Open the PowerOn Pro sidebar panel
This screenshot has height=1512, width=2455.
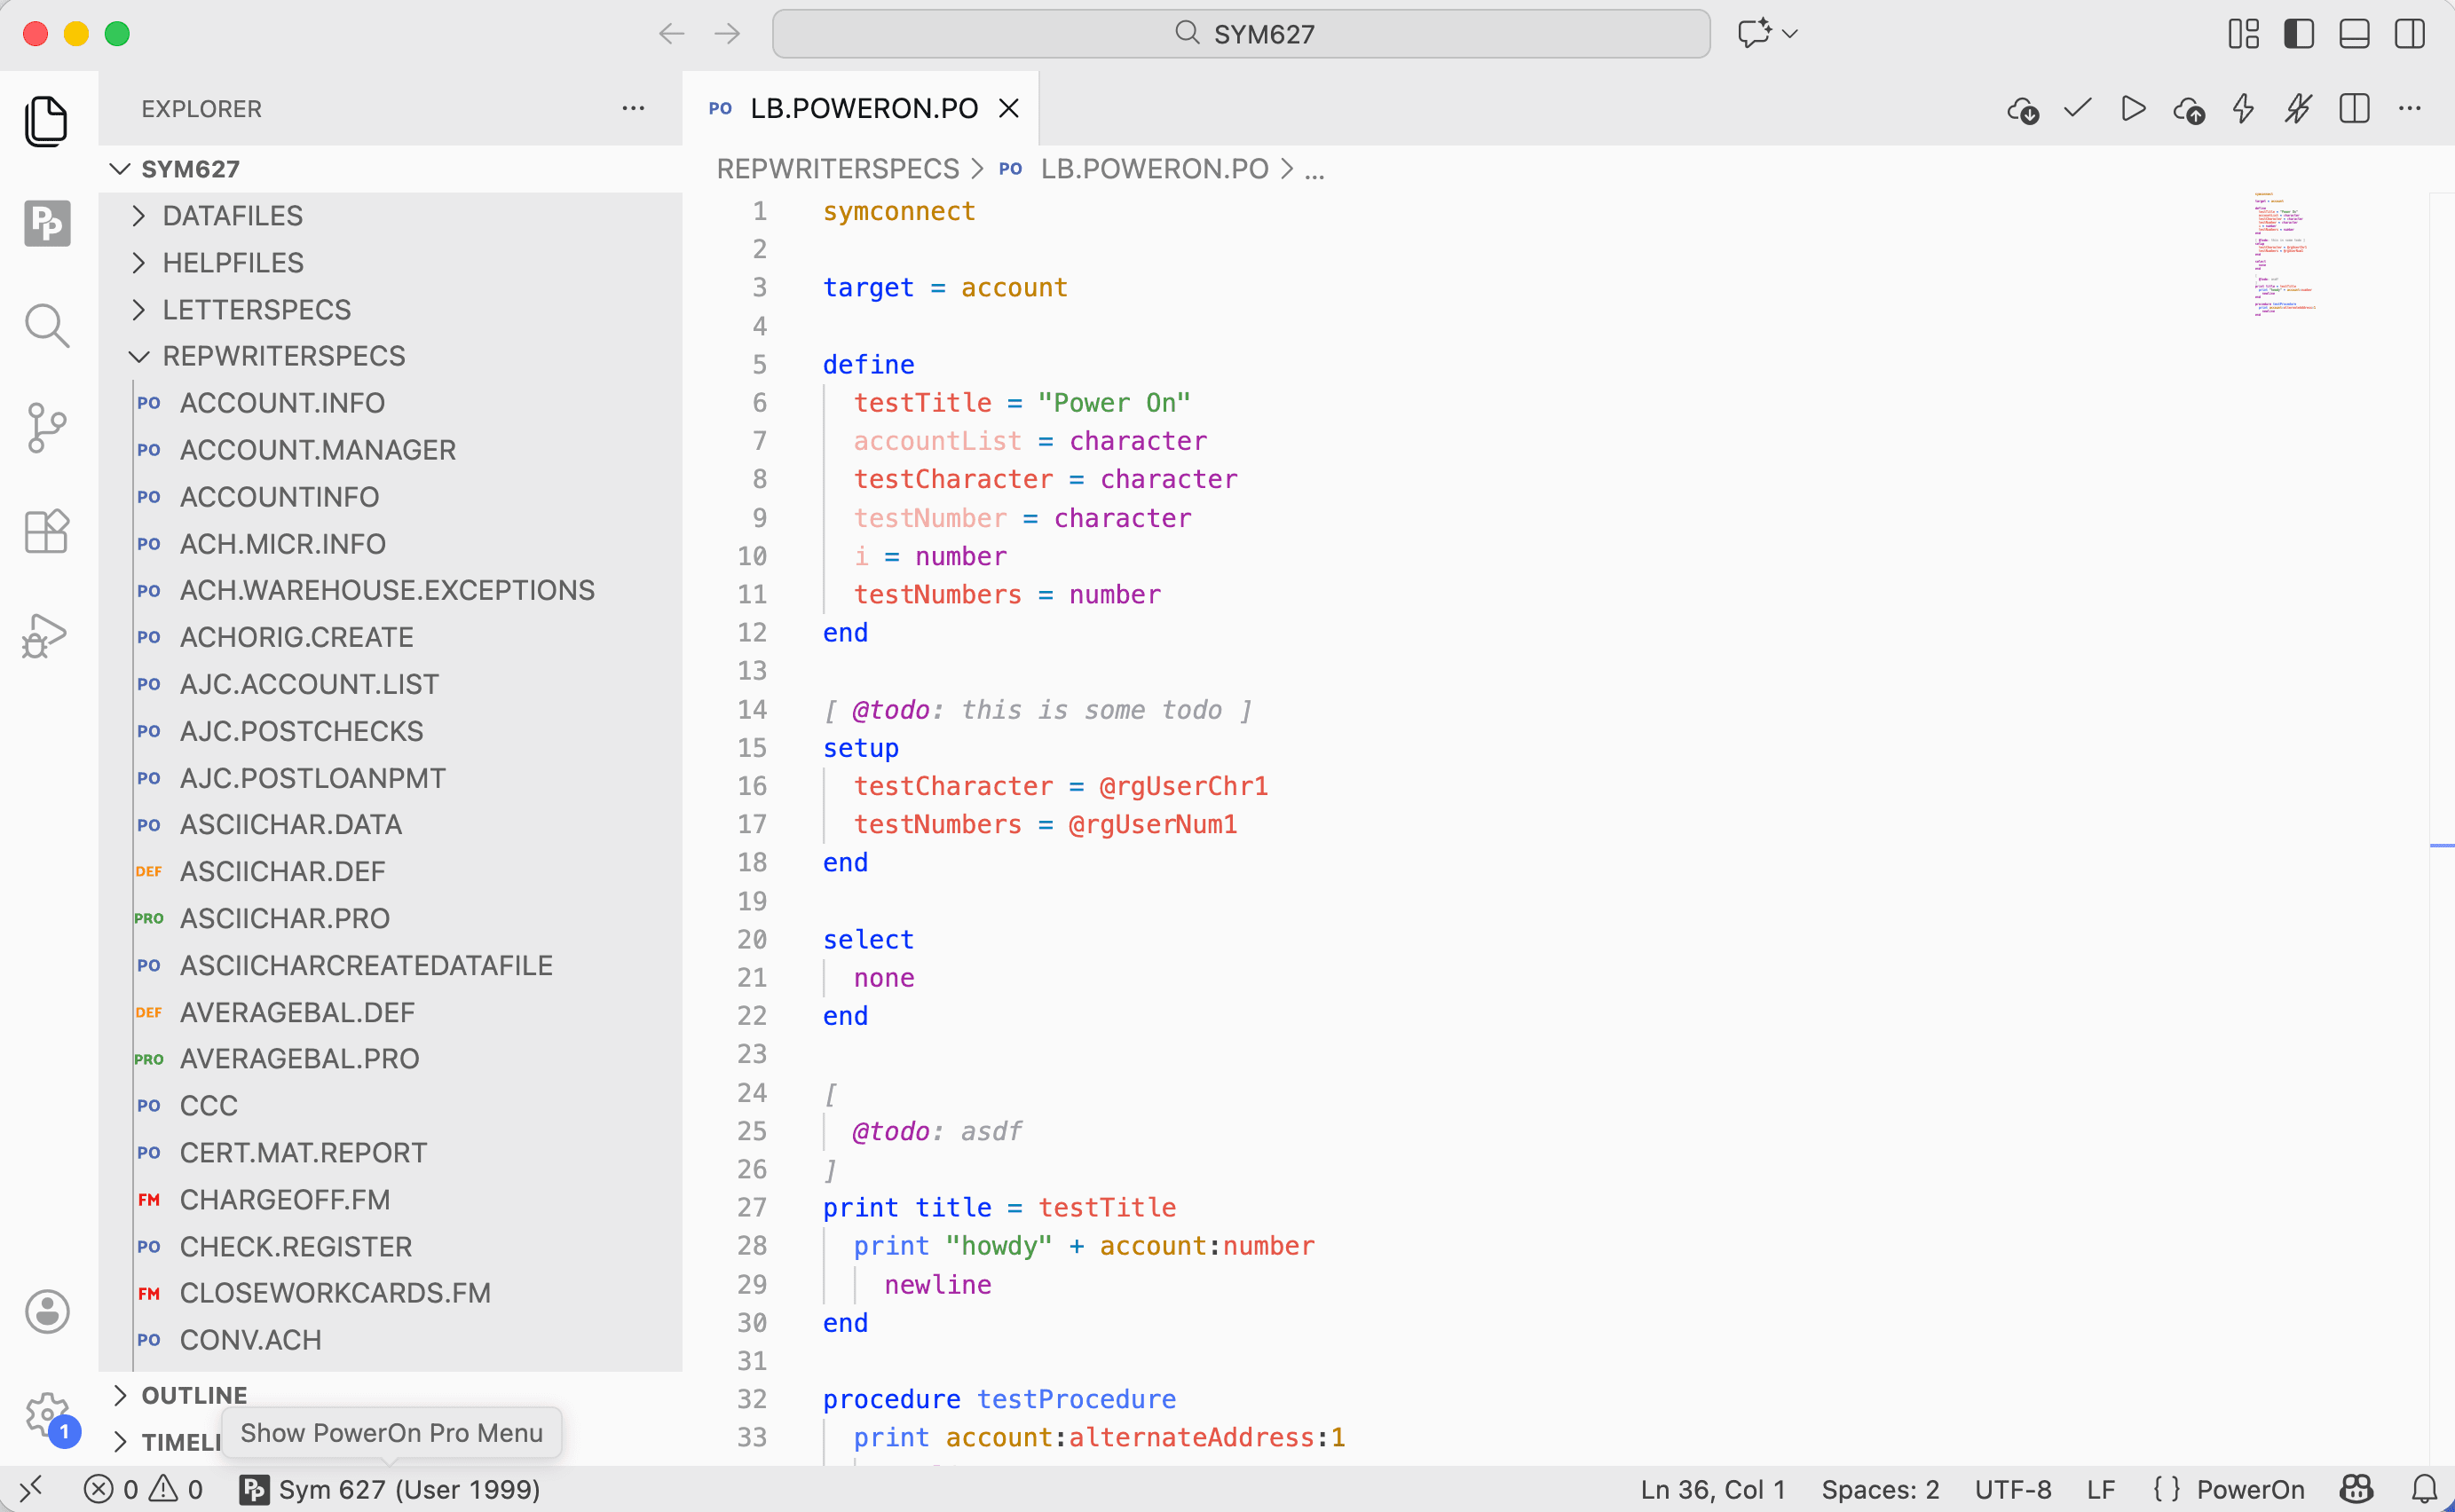coord(46,223)
